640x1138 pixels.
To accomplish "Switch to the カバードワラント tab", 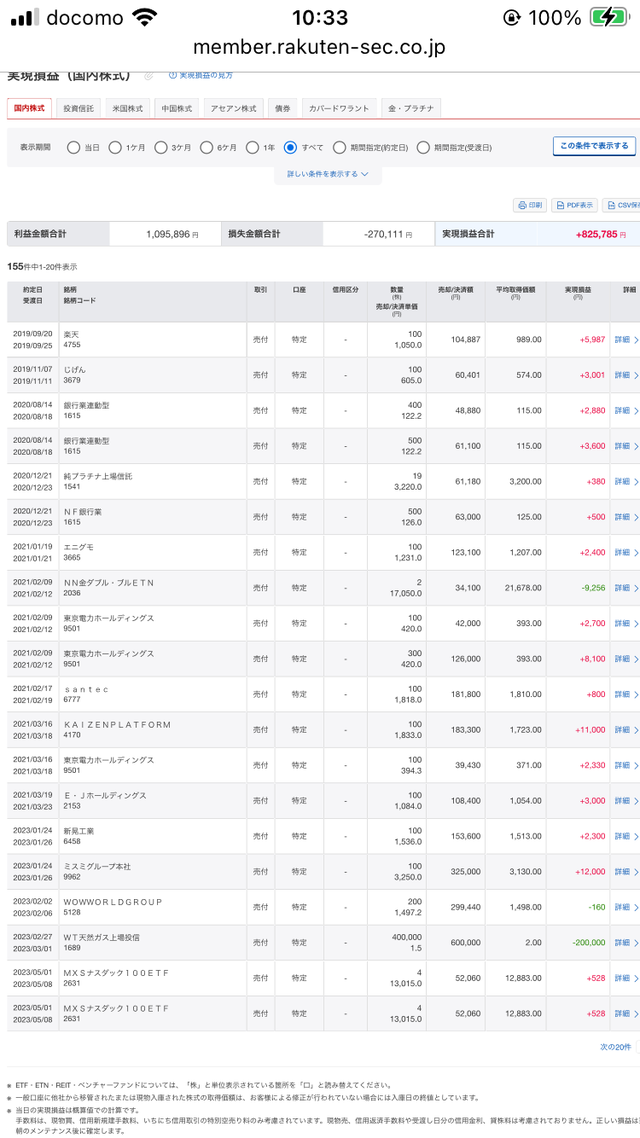I will 339,108.
